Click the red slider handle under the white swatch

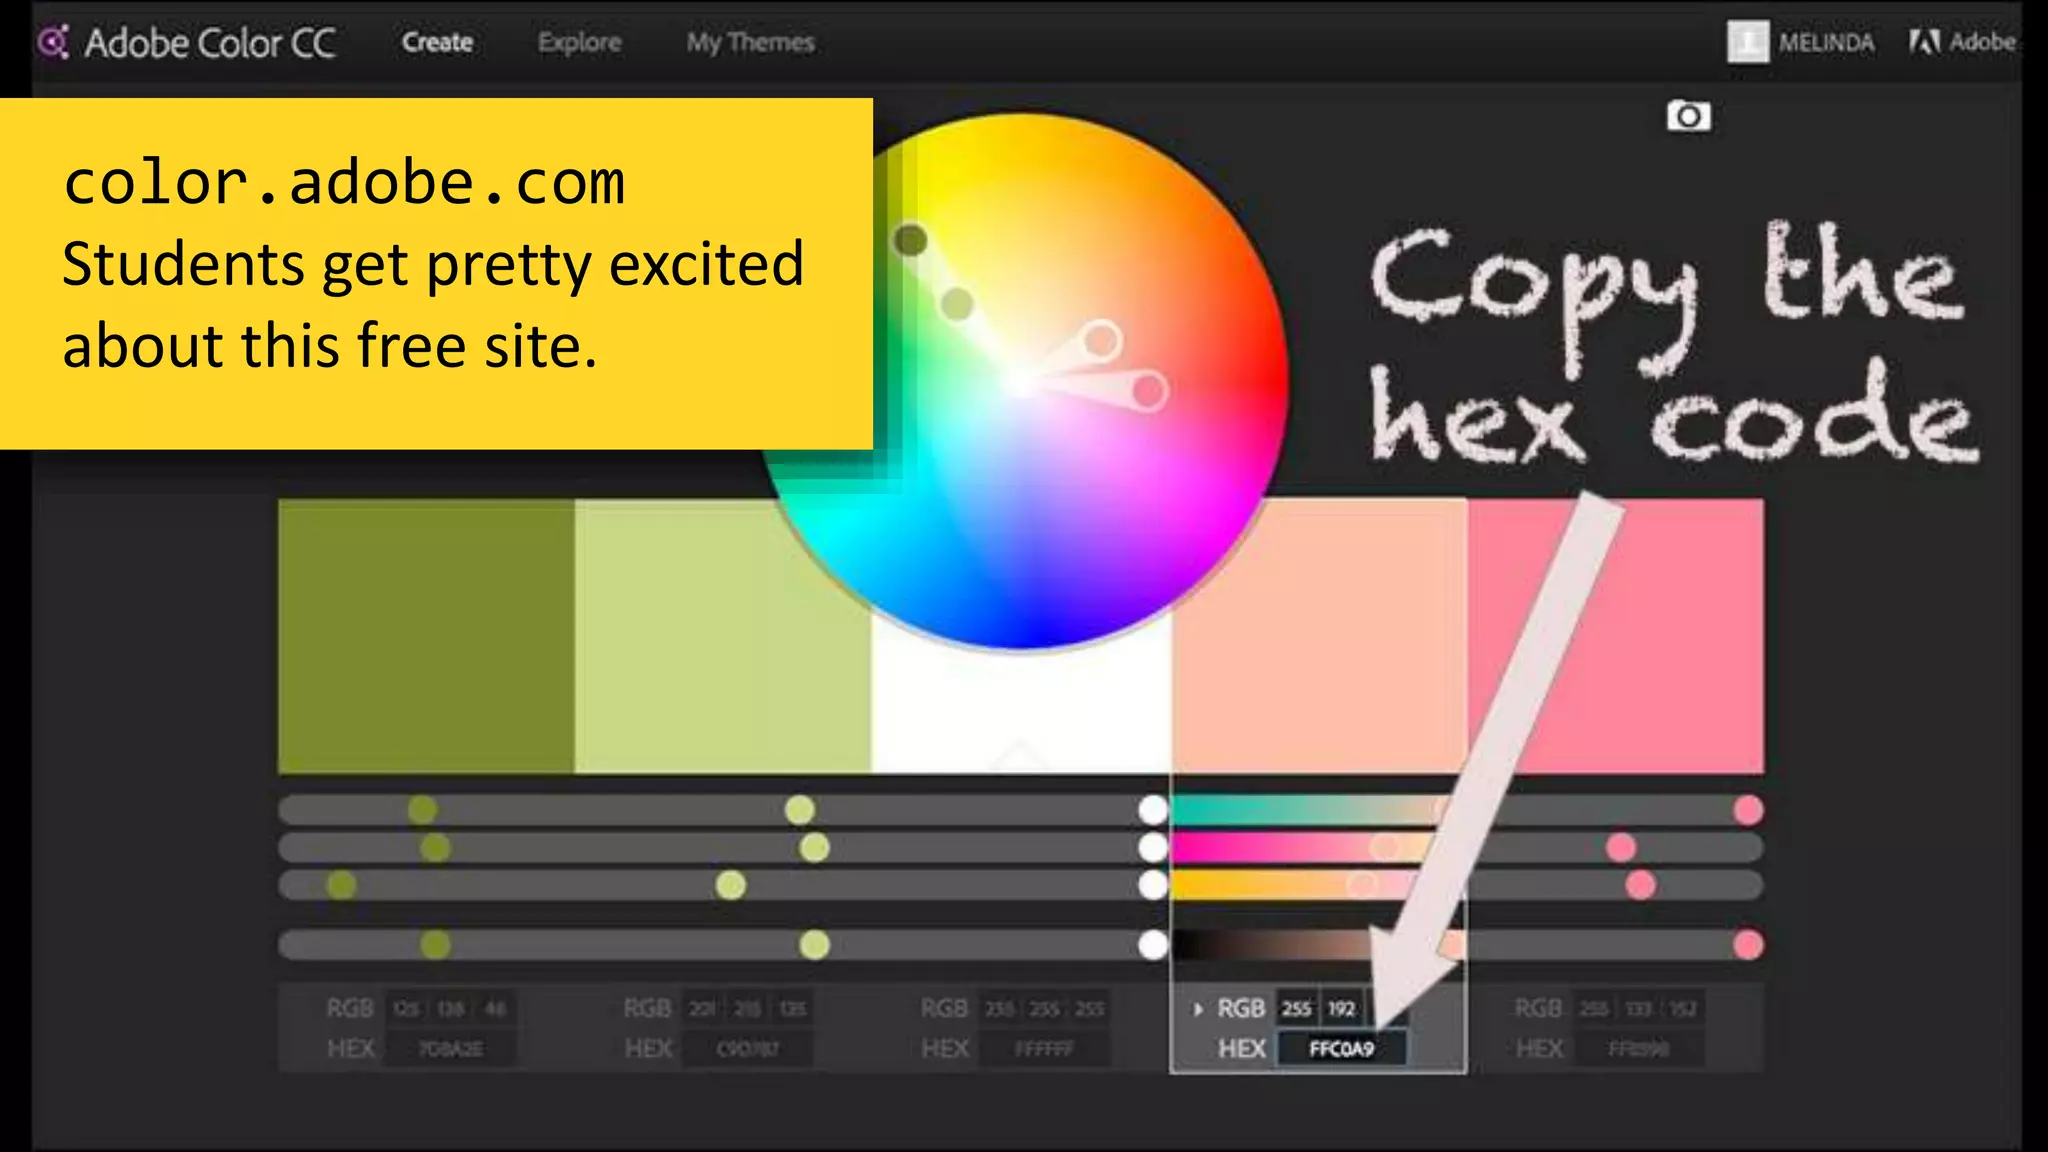coord(1153,810)
